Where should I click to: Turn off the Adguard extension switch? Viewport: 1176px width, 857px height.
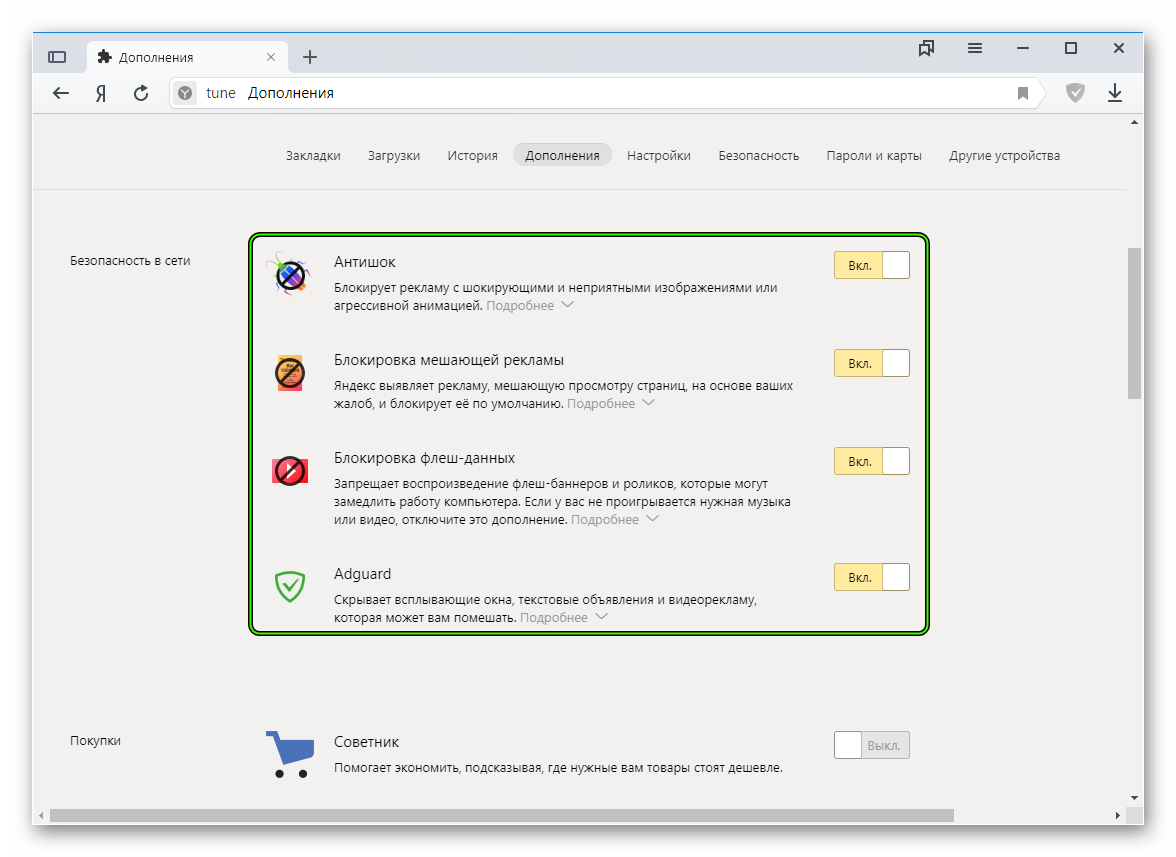coord(871,577)
